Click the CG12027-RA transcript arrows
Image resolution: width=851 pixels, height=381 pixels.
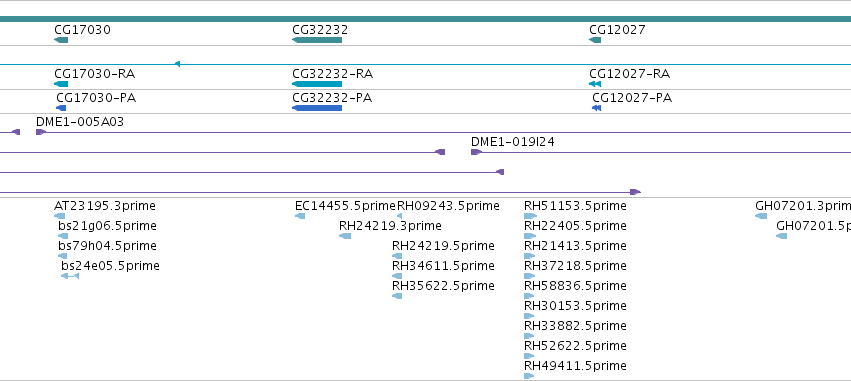click(595, 84)
